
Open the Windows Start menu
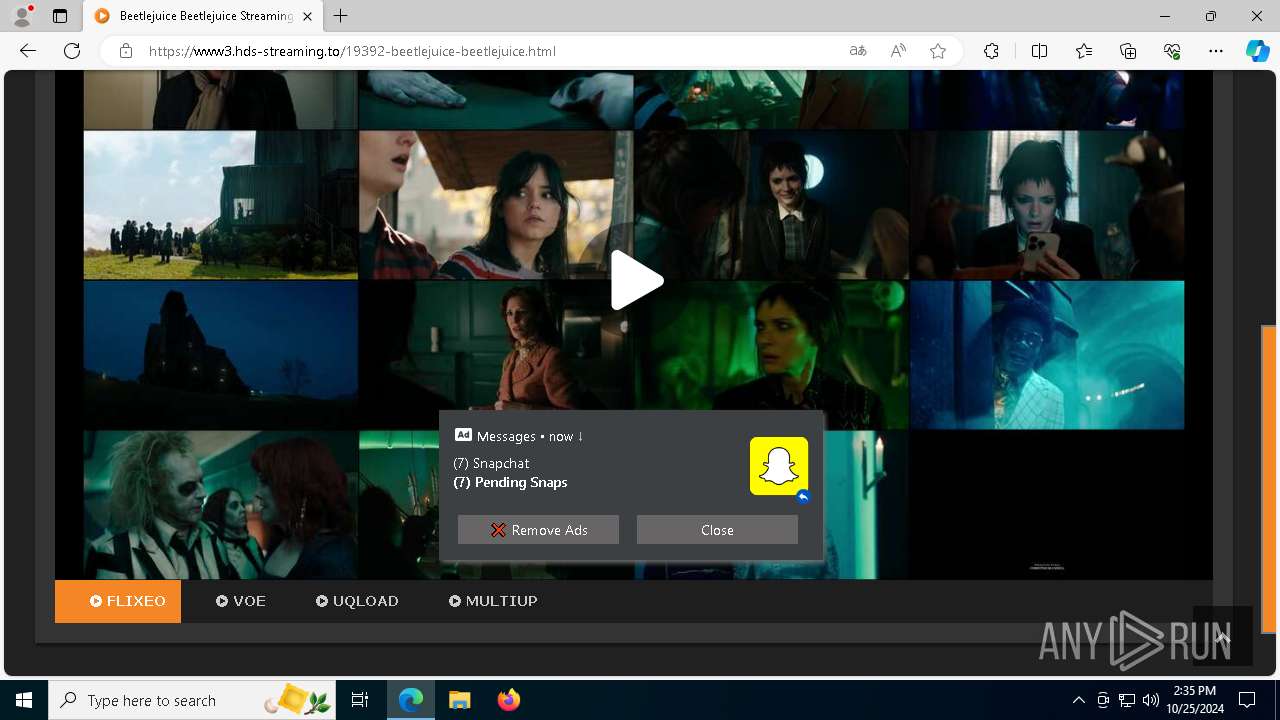pyautogui.click(x=24, y=700)
